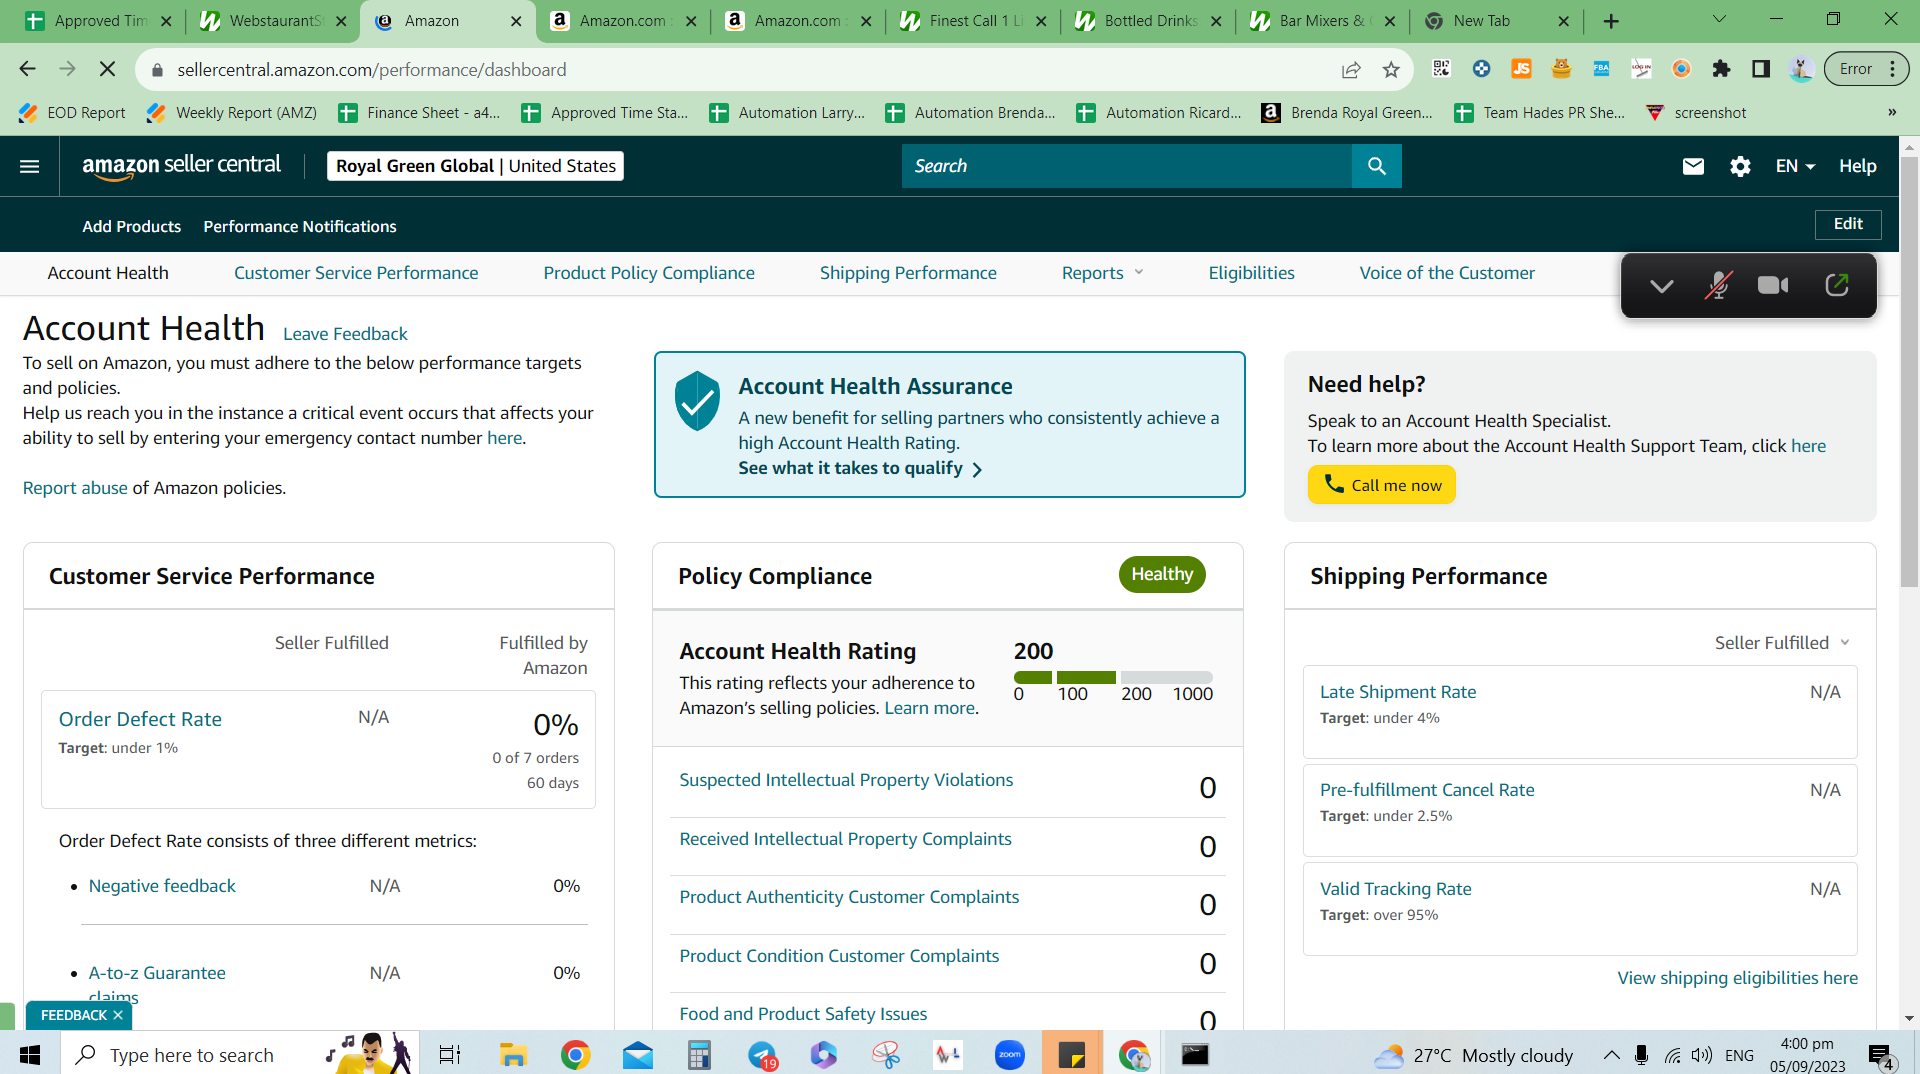The image size is (1920, 1074).
Task: Open the Product Policy Compliance tab
Action: pyautogui.click(x=649, y=273)
